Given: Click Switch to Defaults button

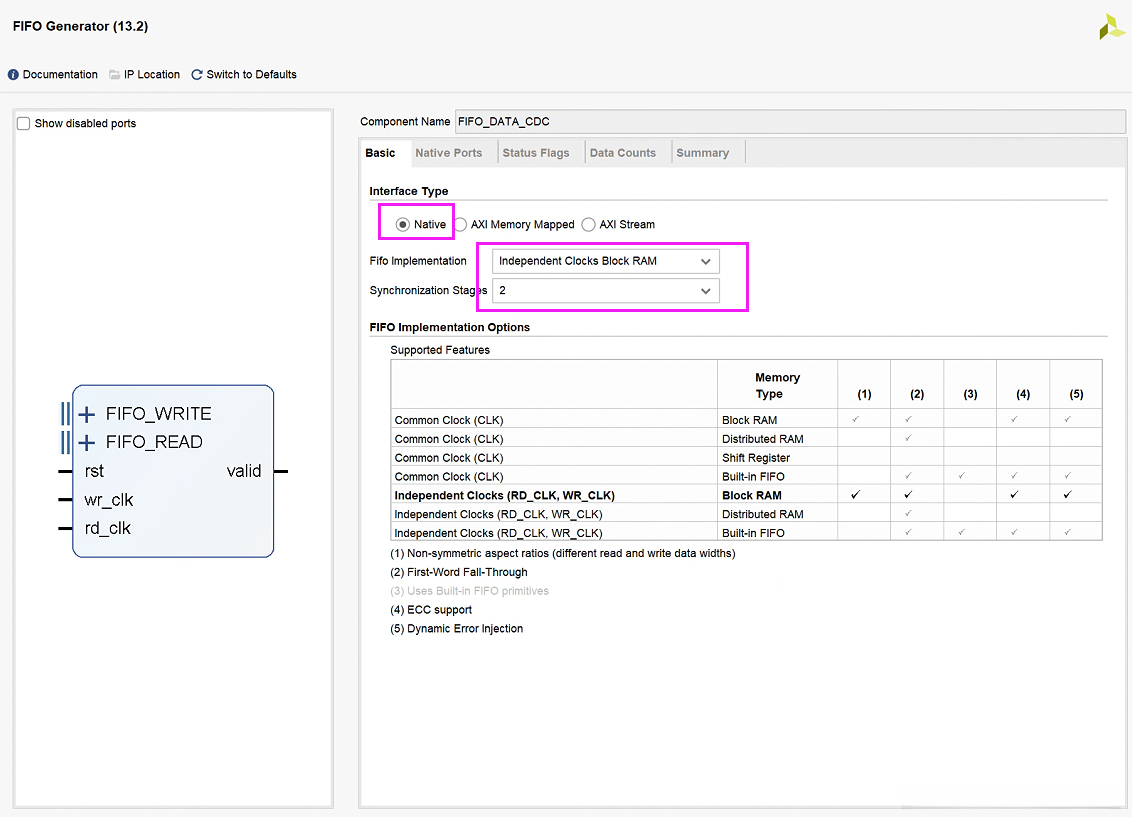Looking at the screenshot, I should pyautogui.click(x=251, y=75).
